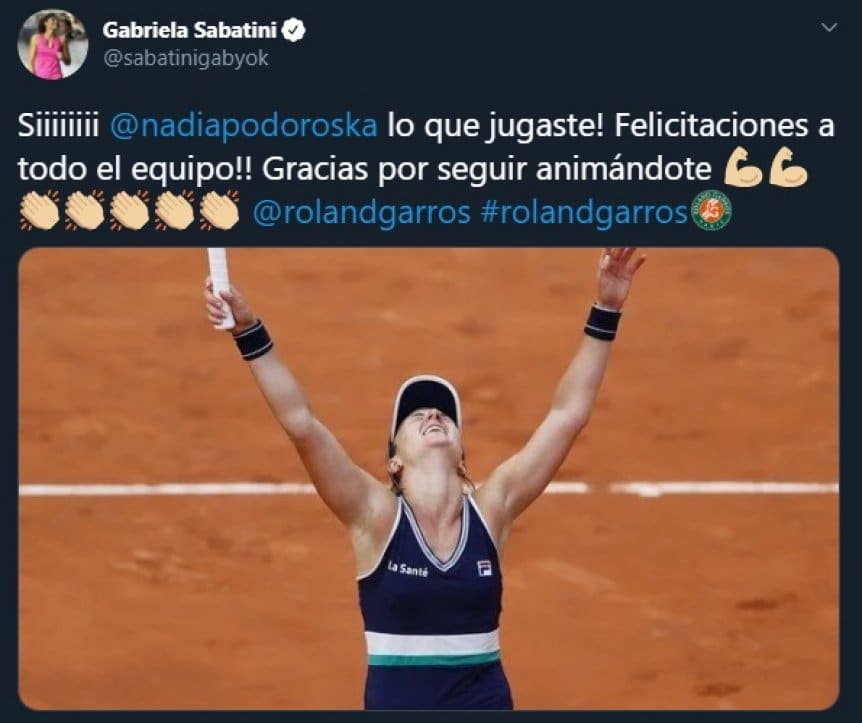Click the third clapping hands emoji
Viewport: 862px width, 723px height.
tap(129, 210)
